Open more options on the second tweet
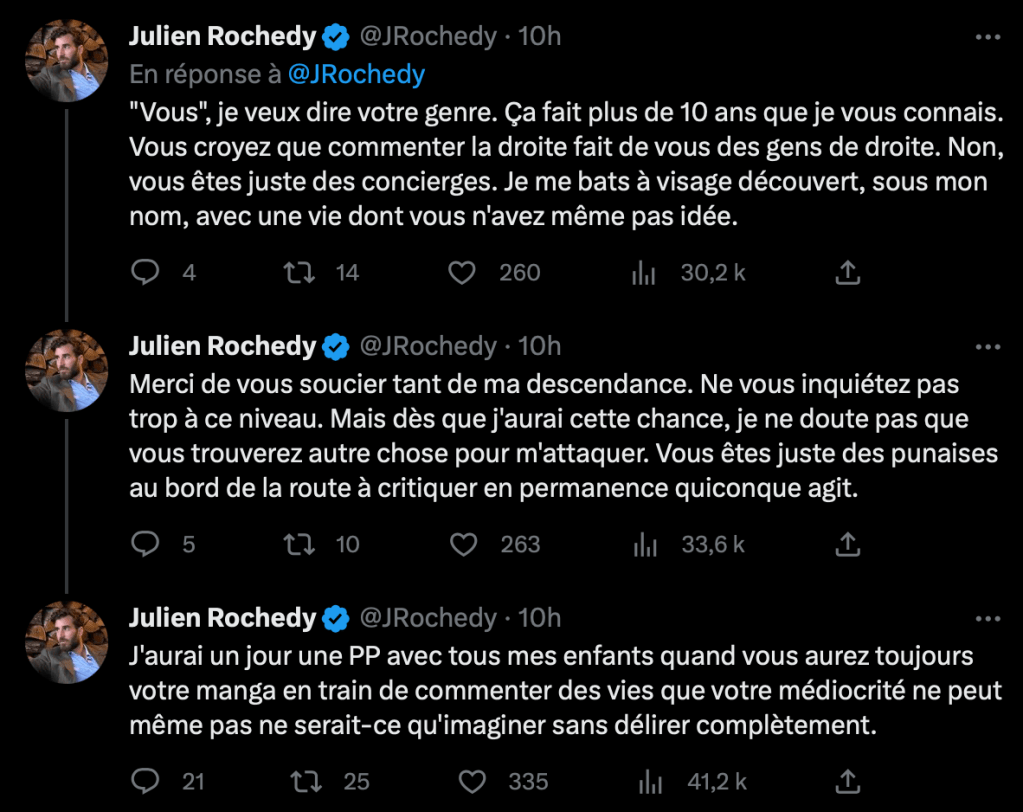Screen dimensions: 1023x812 (987, 346)
